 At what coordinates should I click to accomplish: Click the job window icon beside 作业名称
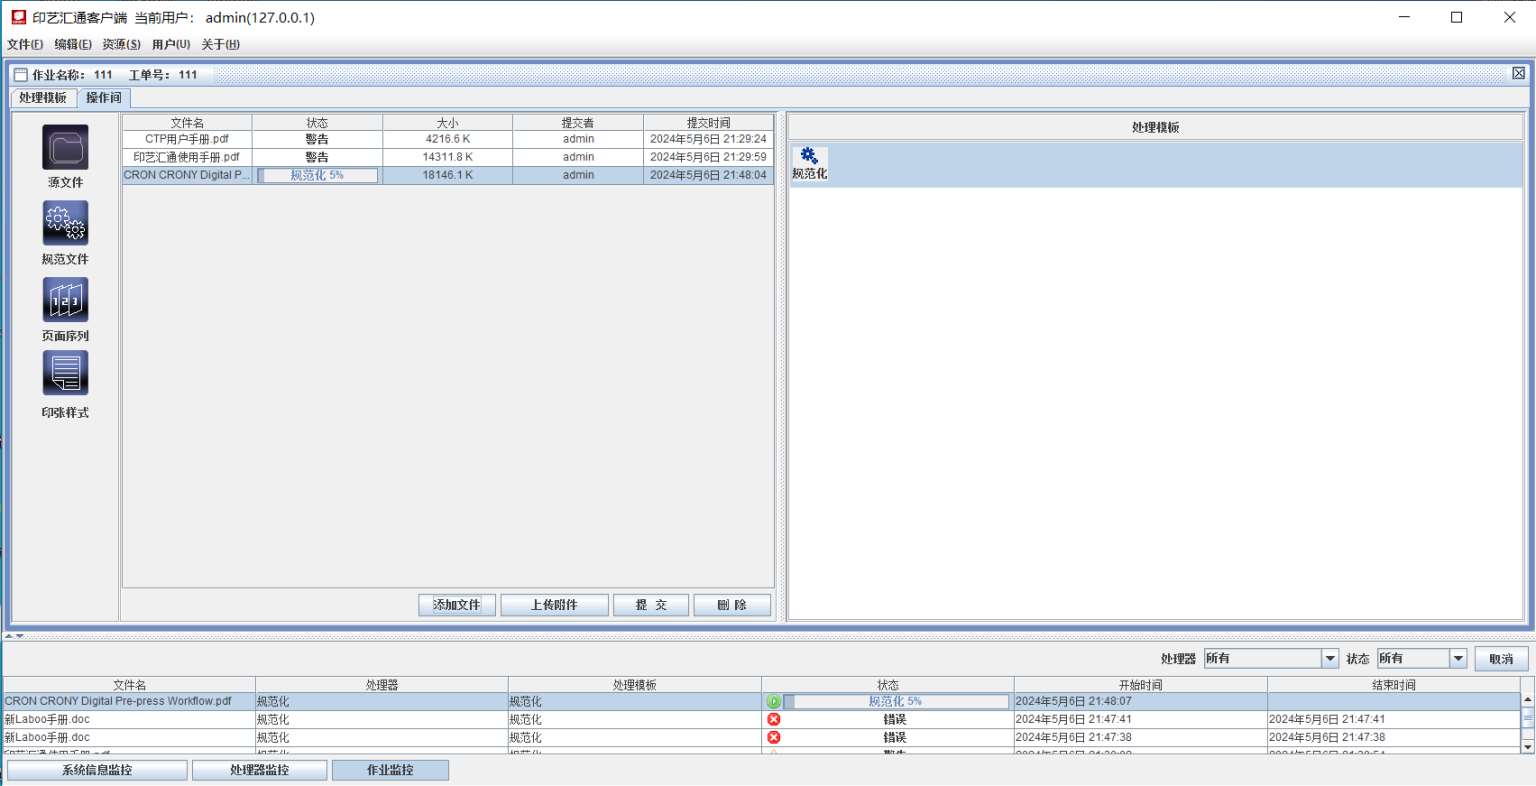[20, 75]
